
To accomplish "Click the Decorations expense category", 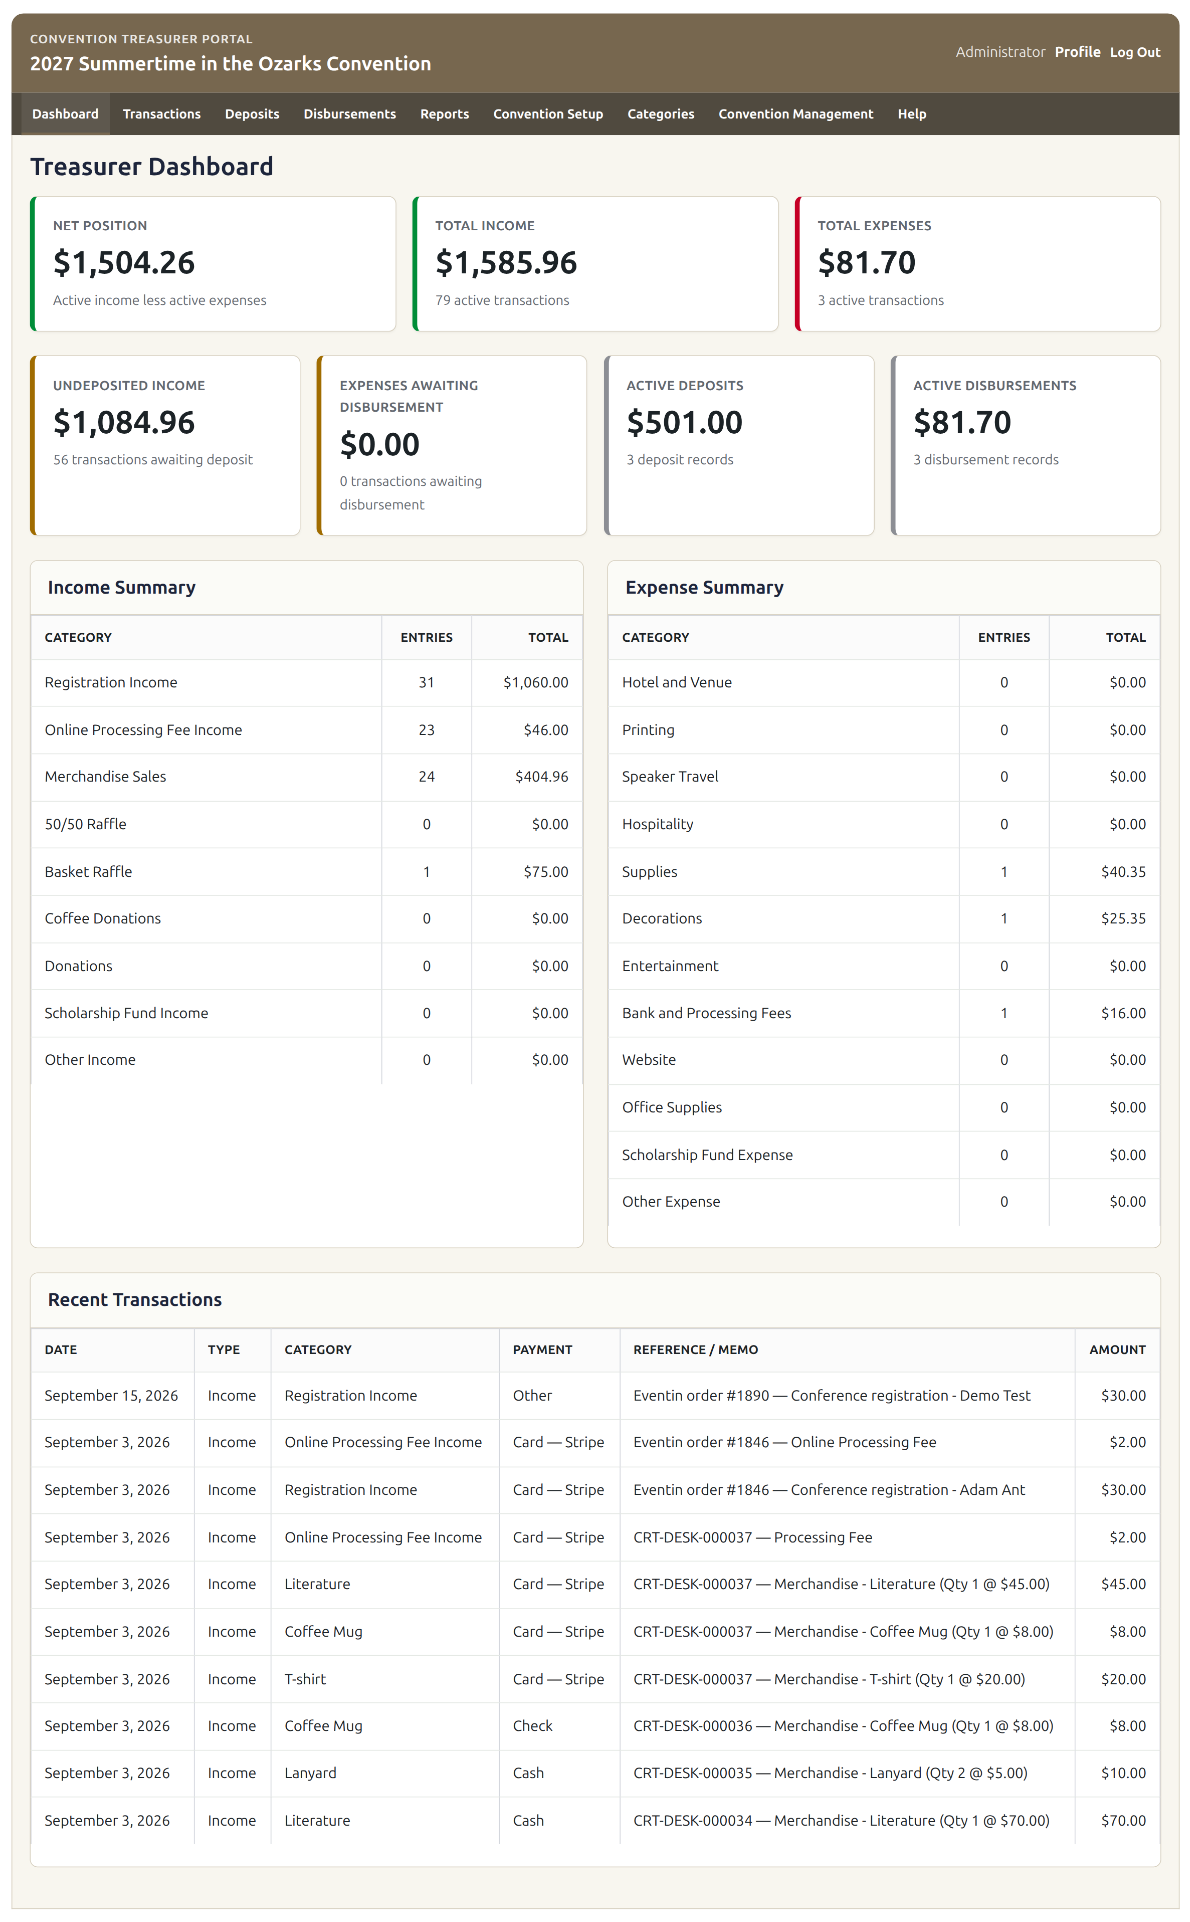I will (662, 918).
